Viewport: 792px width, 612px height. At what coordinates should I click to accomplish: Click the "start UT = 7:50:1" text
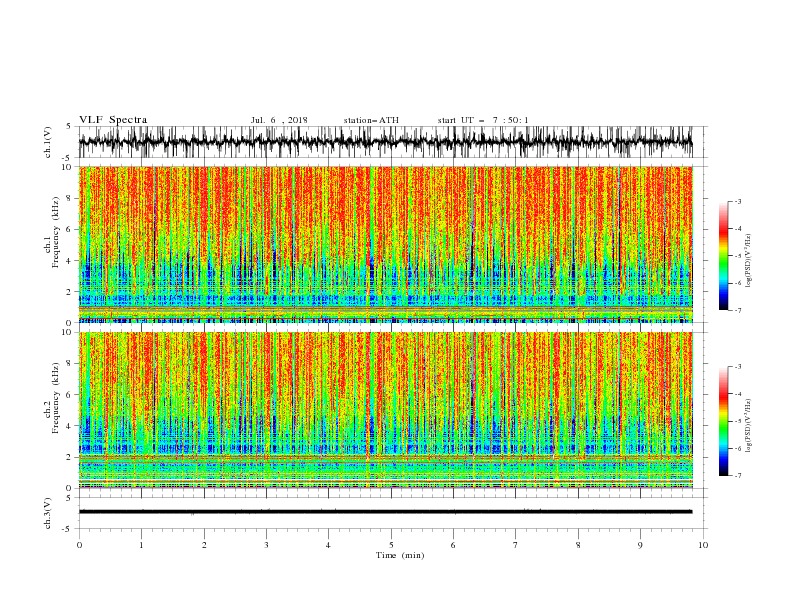[x=483, y=120]
